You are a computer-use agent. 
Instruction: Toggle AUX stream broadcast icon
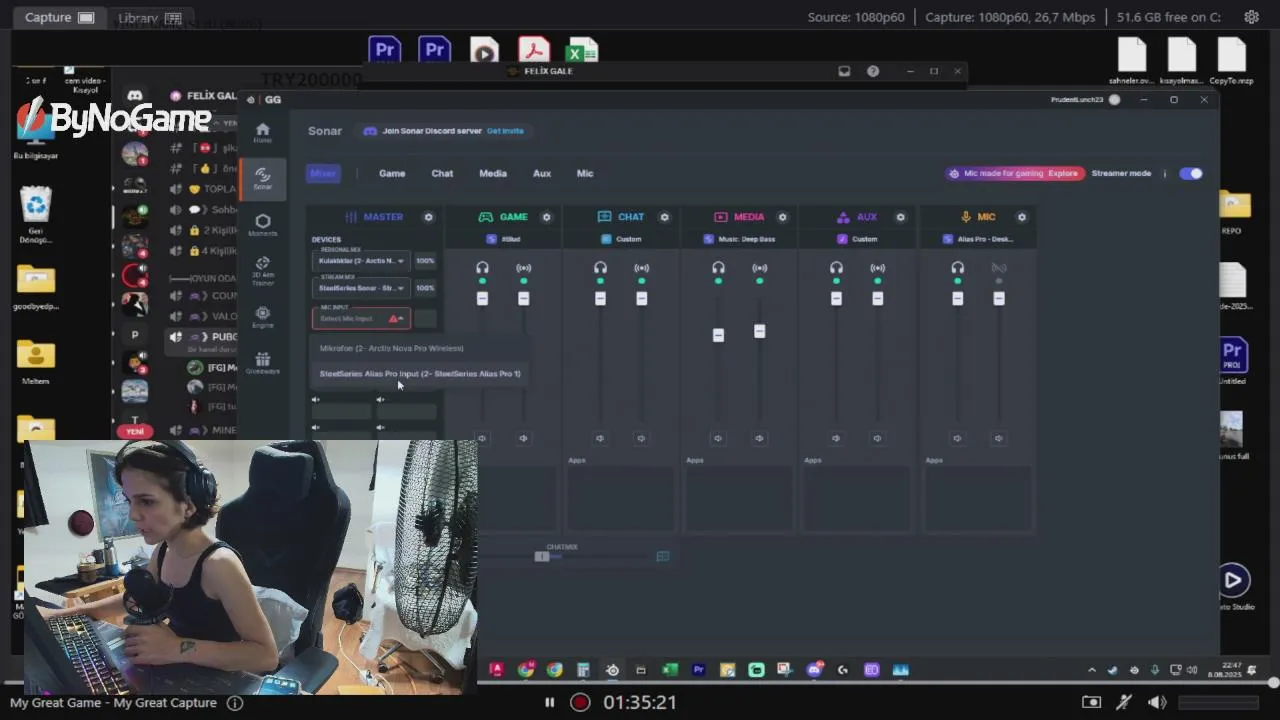[x=877, y=267]
